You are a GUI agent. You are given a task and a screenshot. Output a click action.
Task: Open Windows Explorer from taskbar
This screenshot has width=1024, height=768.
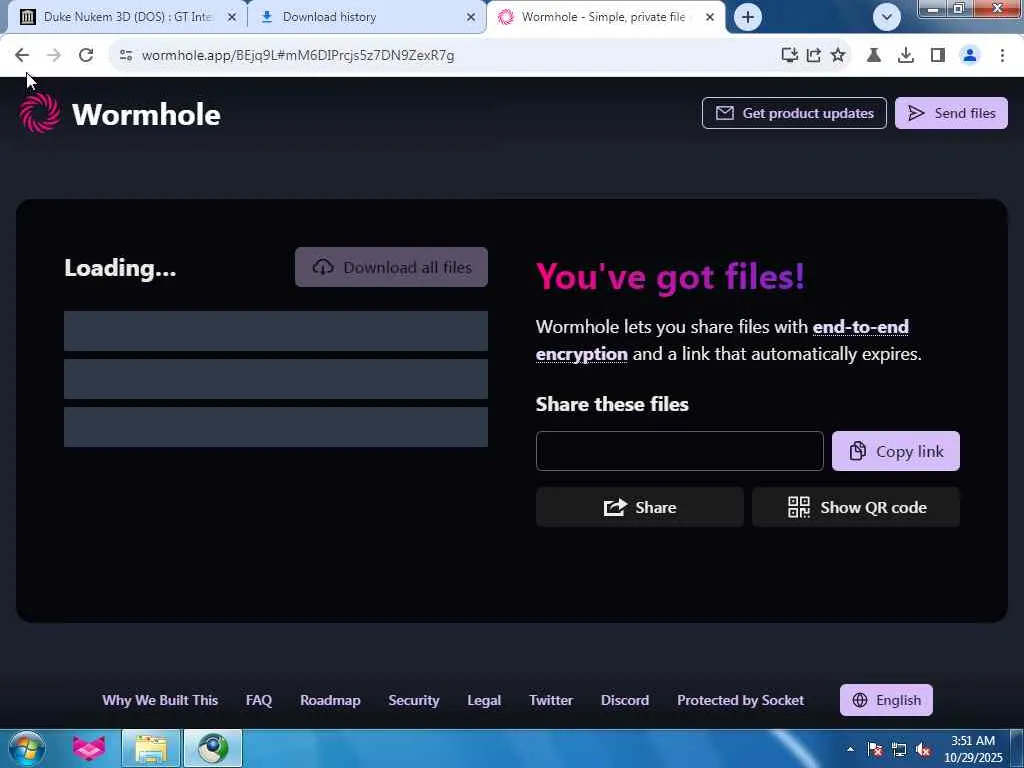[151, 748]
